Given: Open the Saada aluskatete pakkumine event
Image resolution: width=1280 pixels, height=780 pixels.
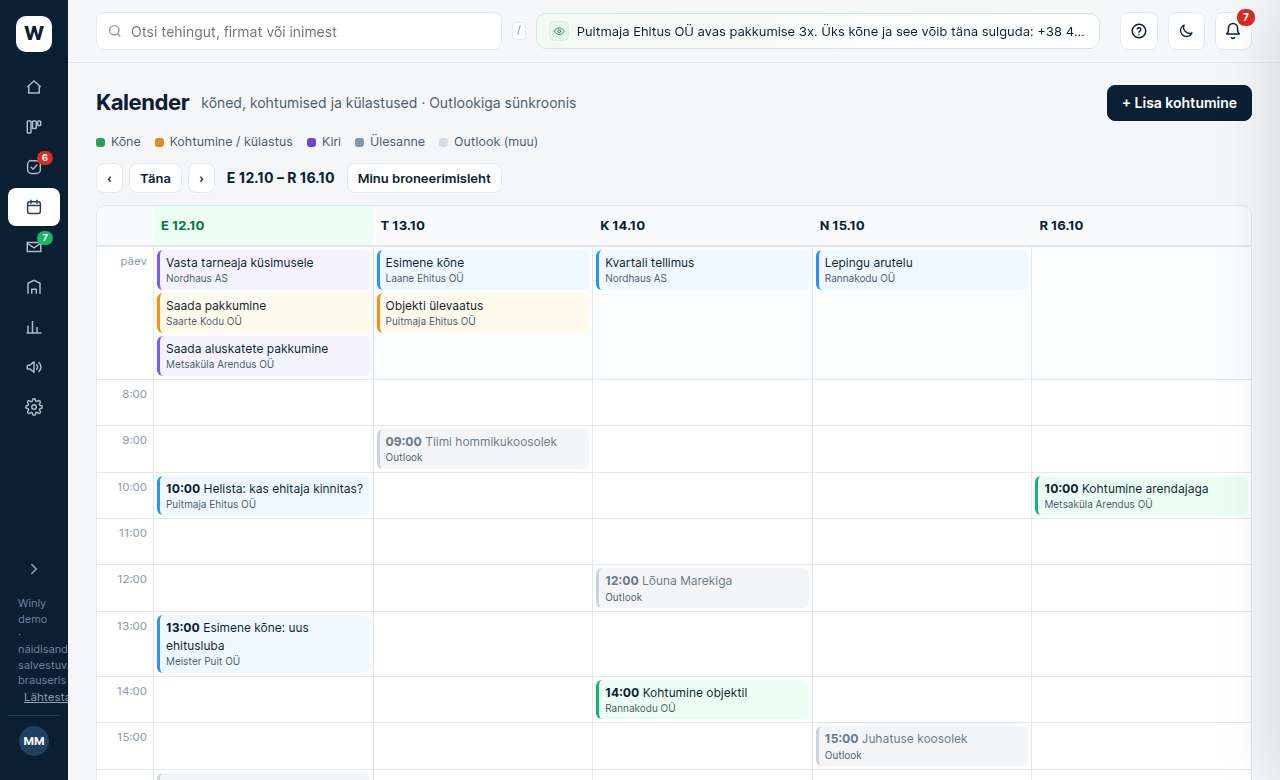Looking at the screenshot, I should (x=263, y=356).
